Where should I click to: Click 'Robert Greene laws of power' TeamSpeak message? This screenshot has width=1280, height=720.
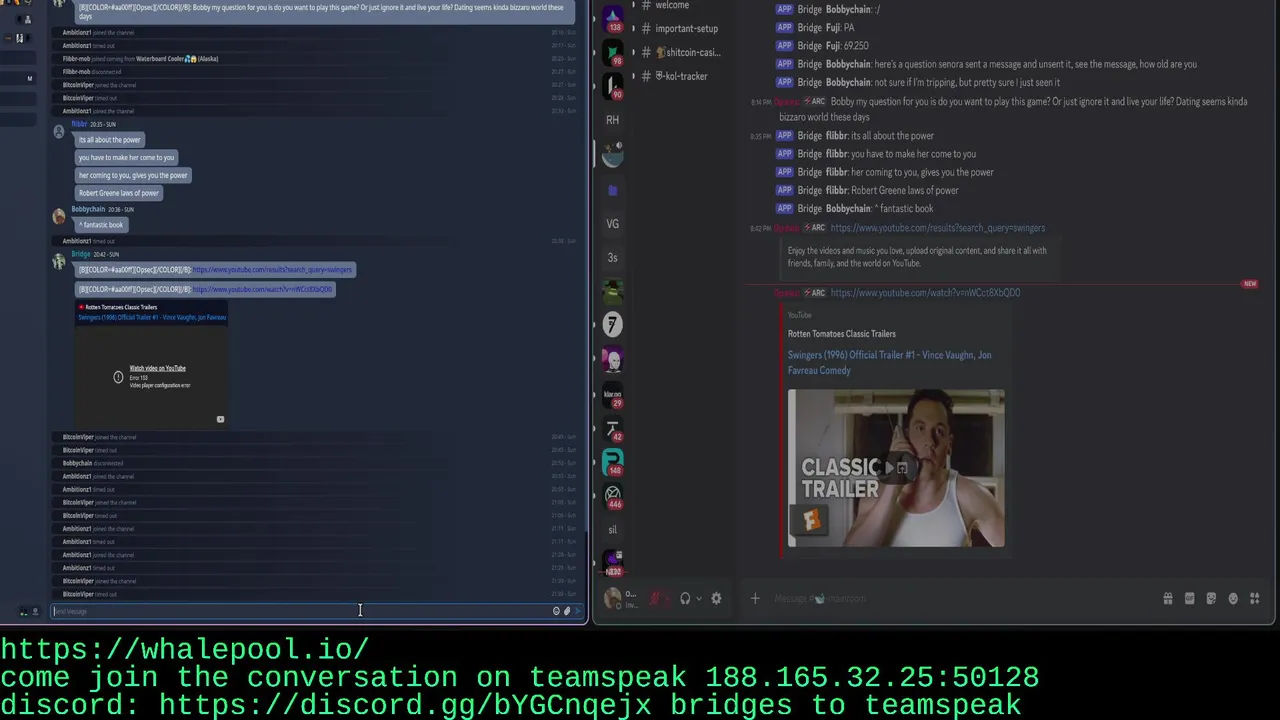(x=119, y=193)
